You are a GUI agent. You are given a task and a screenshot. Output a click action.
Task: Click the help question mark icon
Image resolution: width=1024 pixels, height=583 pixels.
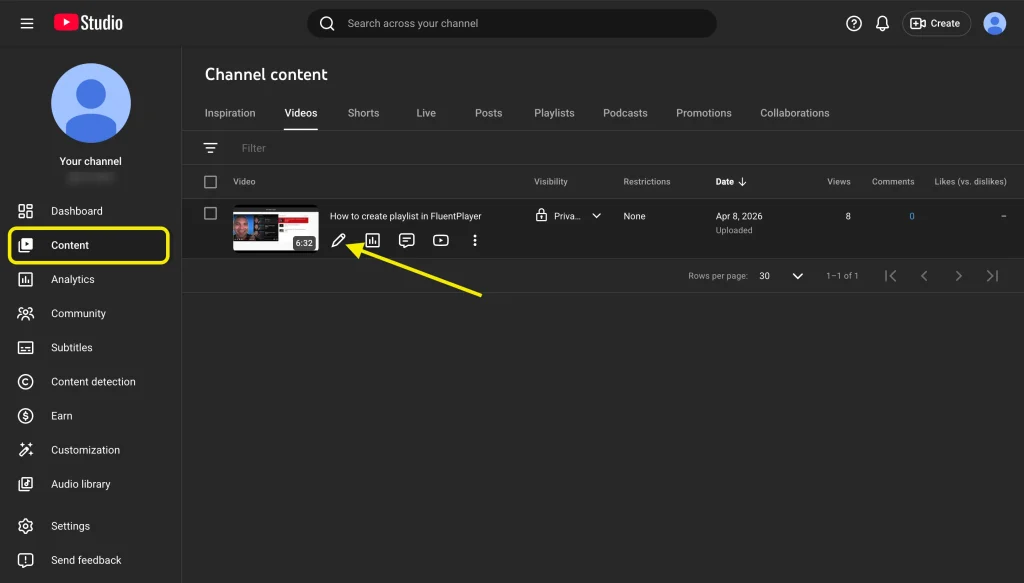pyautogui.click(x=854, y=22)
